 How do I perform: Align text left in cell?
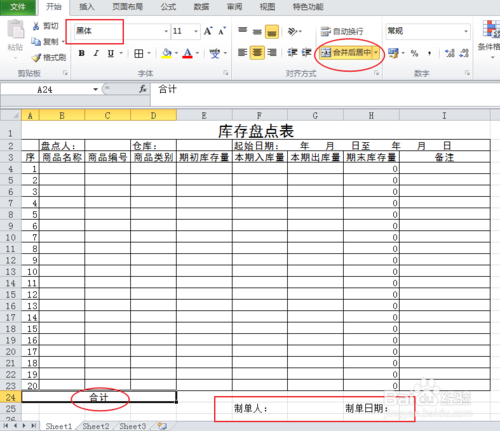click(x=243, y=53)
